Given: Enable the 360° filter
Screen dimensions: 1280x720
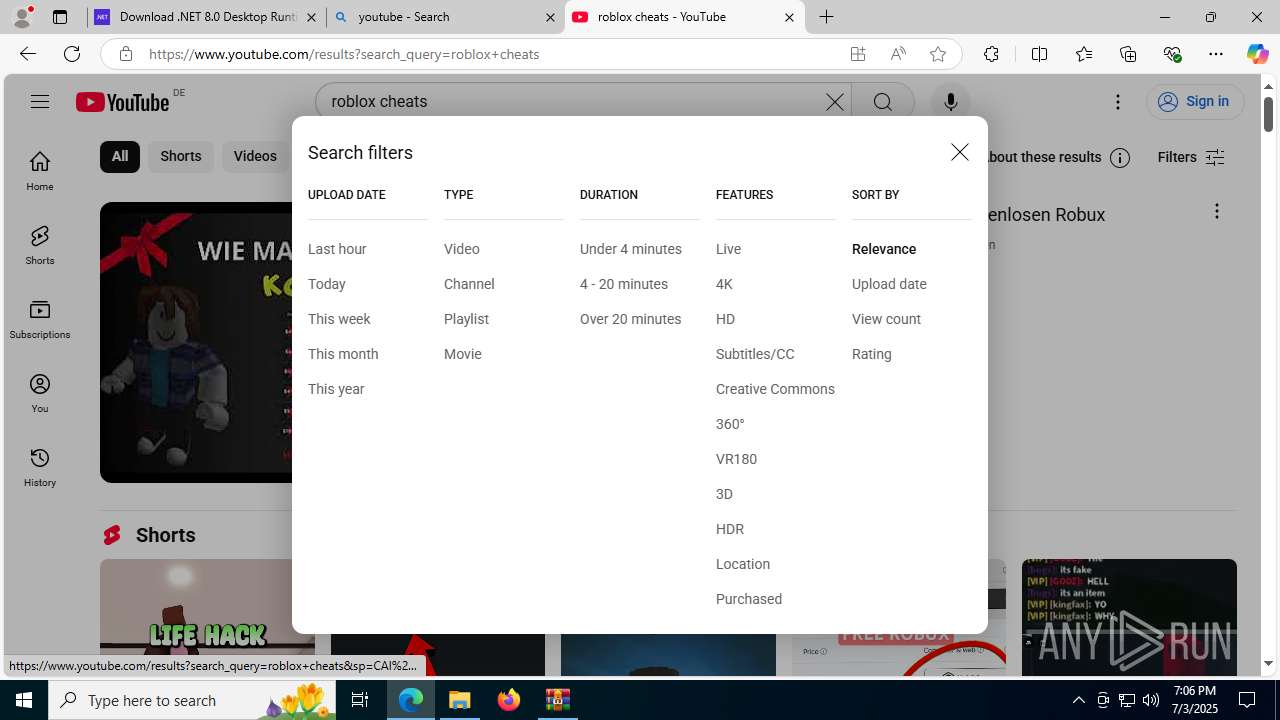Looking at the screenshot, I should (730, 424).
